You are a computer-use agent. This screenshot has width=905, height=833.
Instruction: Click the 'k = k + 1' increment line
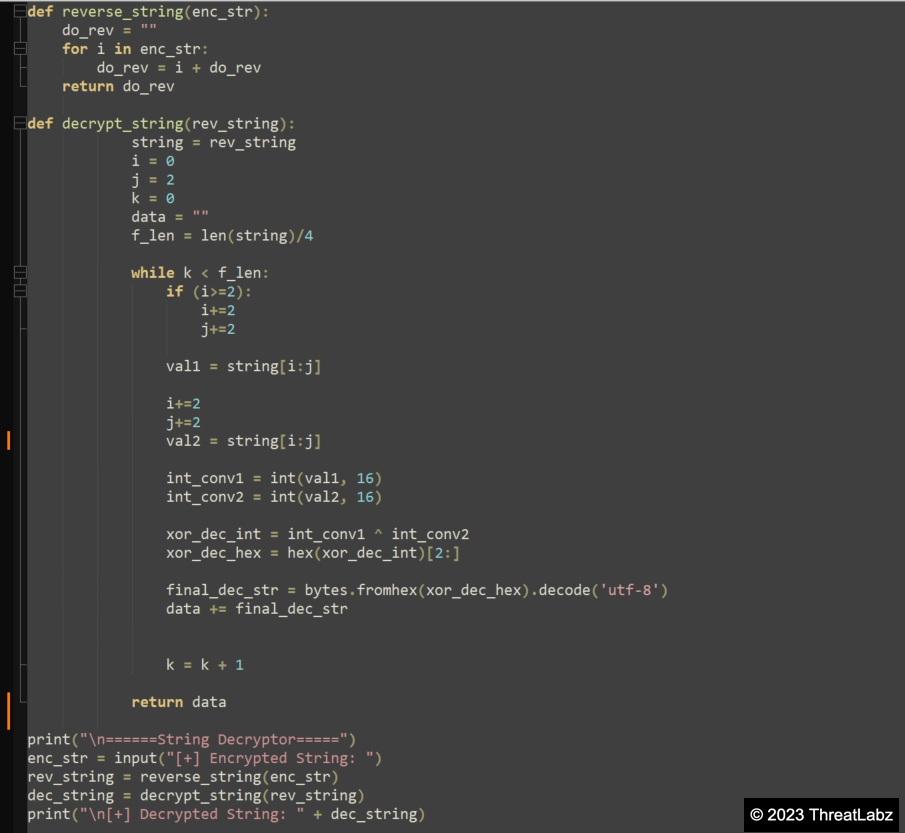tap(205, 664)
